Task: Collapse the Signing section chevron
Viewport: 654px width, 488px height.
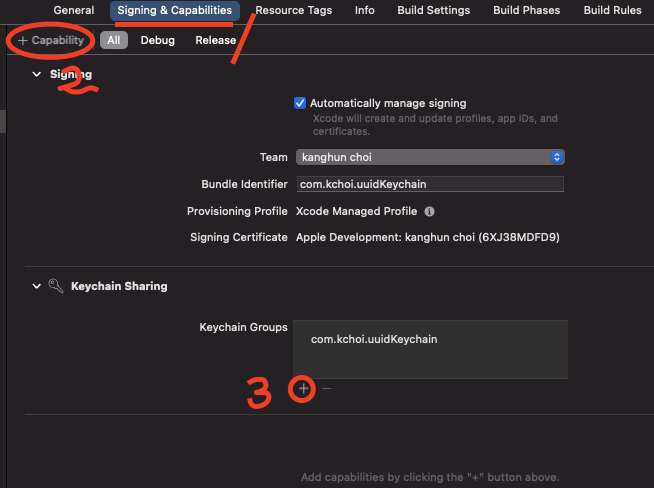Action: click(37, 74)
